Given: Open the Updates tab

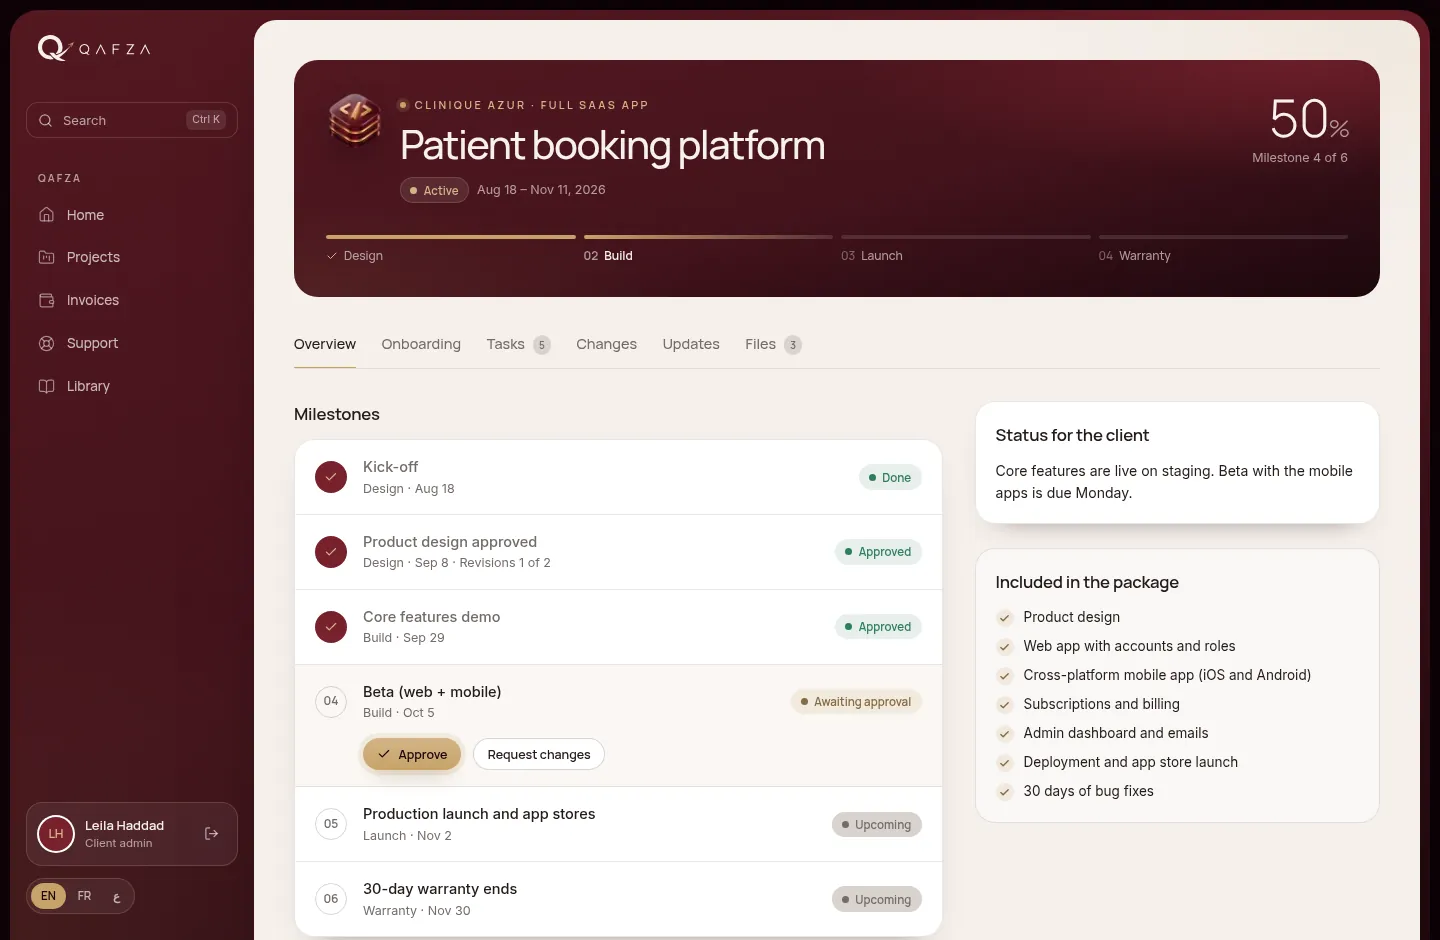Looking at the screenshot, I should coord(691,344).
